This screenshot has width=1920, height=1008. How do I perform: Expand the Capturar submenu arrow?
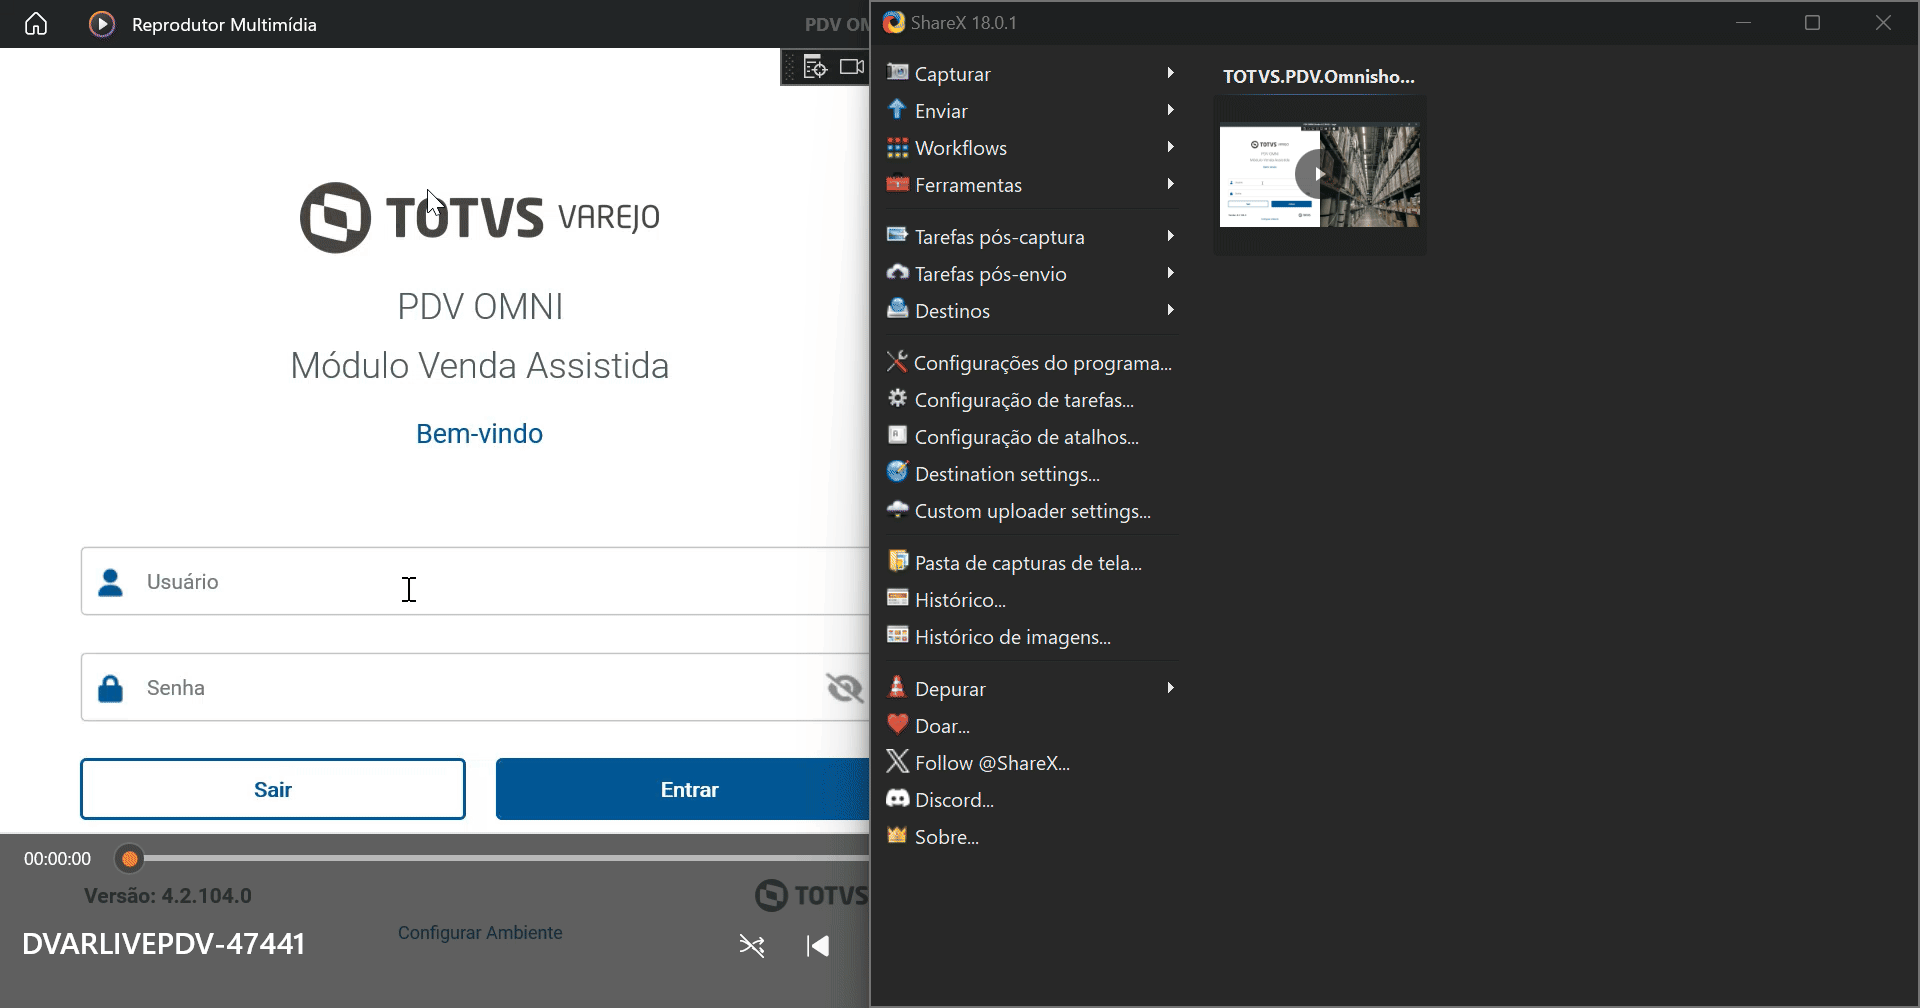(1170, 73)
